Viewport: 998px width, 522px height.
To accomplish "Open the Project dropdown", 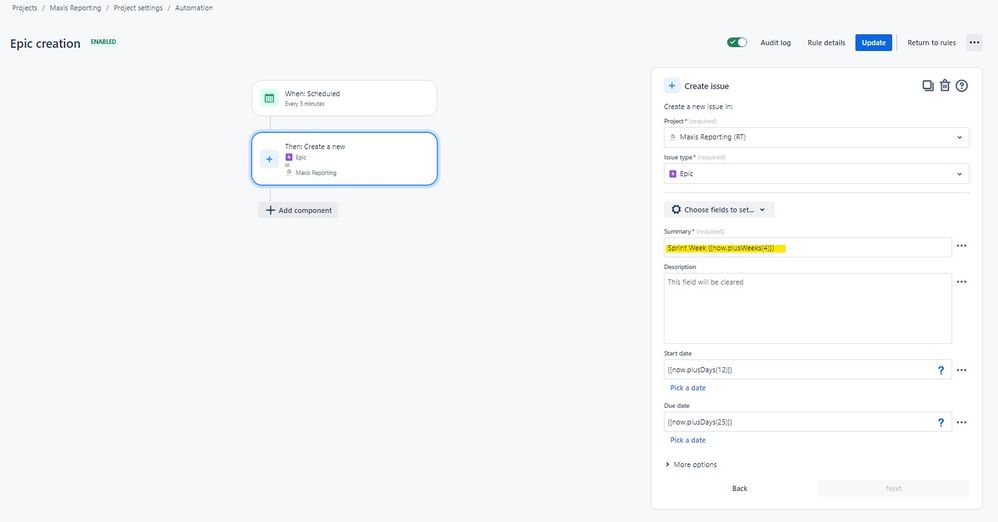I will tap(817, 137).
